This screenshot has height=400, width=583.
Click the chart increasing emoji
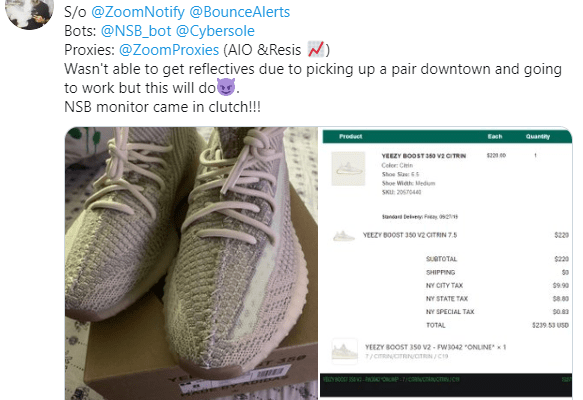click(316, 49)
